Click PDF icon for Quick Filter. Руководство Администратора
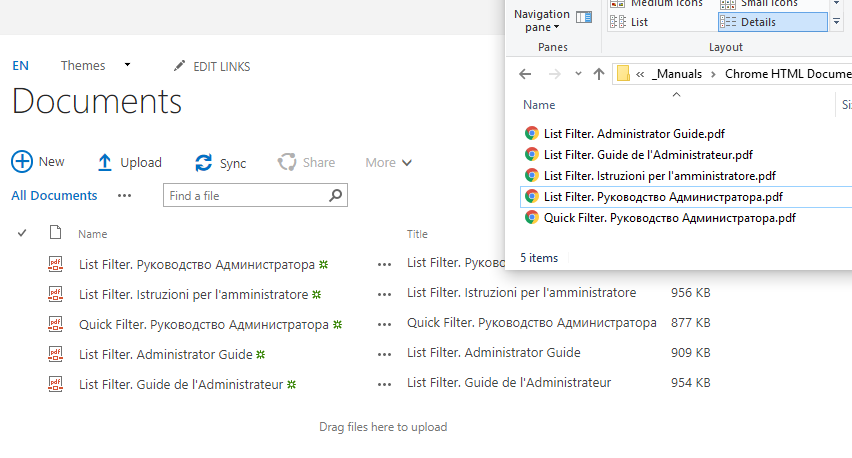Screen dimensions: 852x458 (55, 324)
